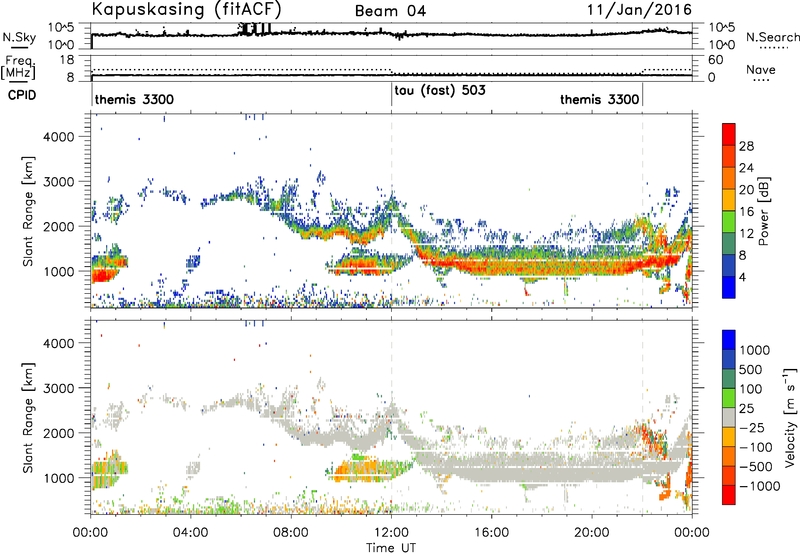Click the '-500' label on the Velocity color bar

[x=755, y=466]
